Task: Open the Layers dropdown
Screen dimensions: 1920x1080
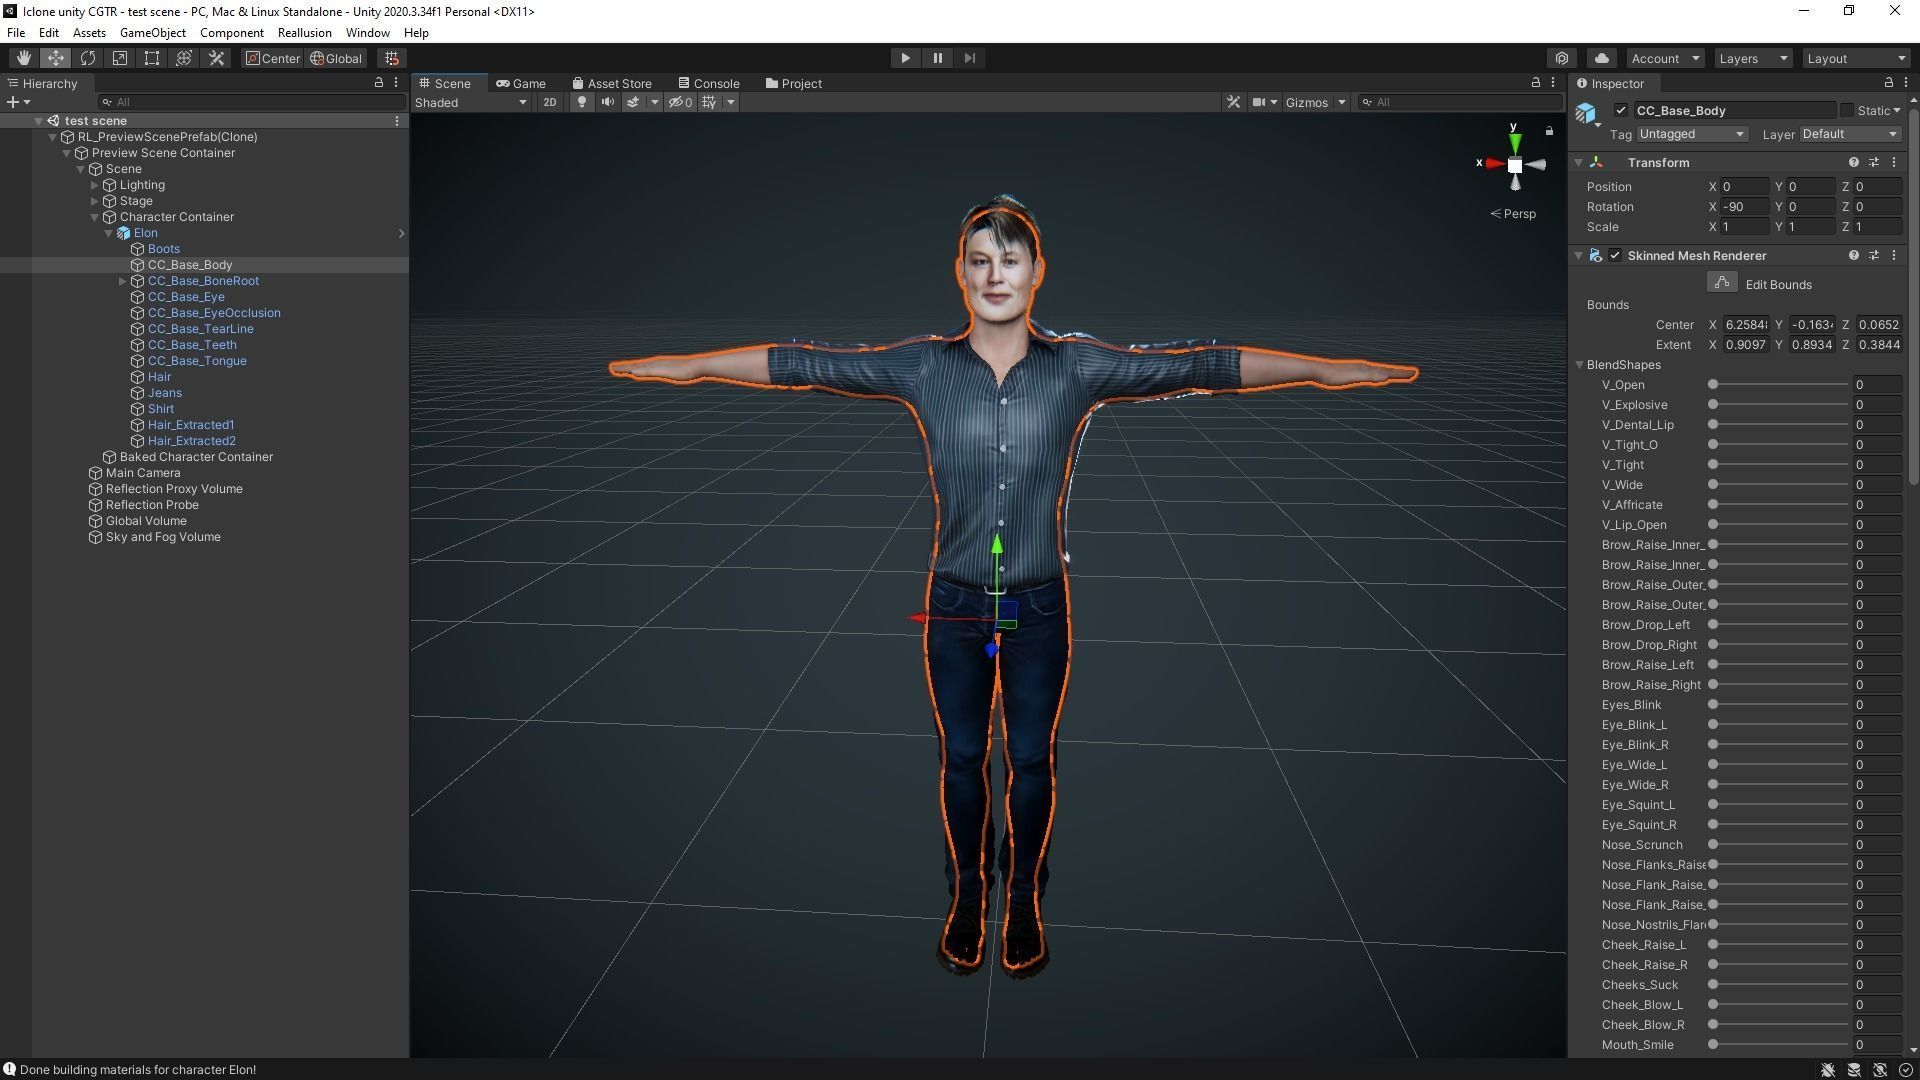Action: [x=1751, y=58]
